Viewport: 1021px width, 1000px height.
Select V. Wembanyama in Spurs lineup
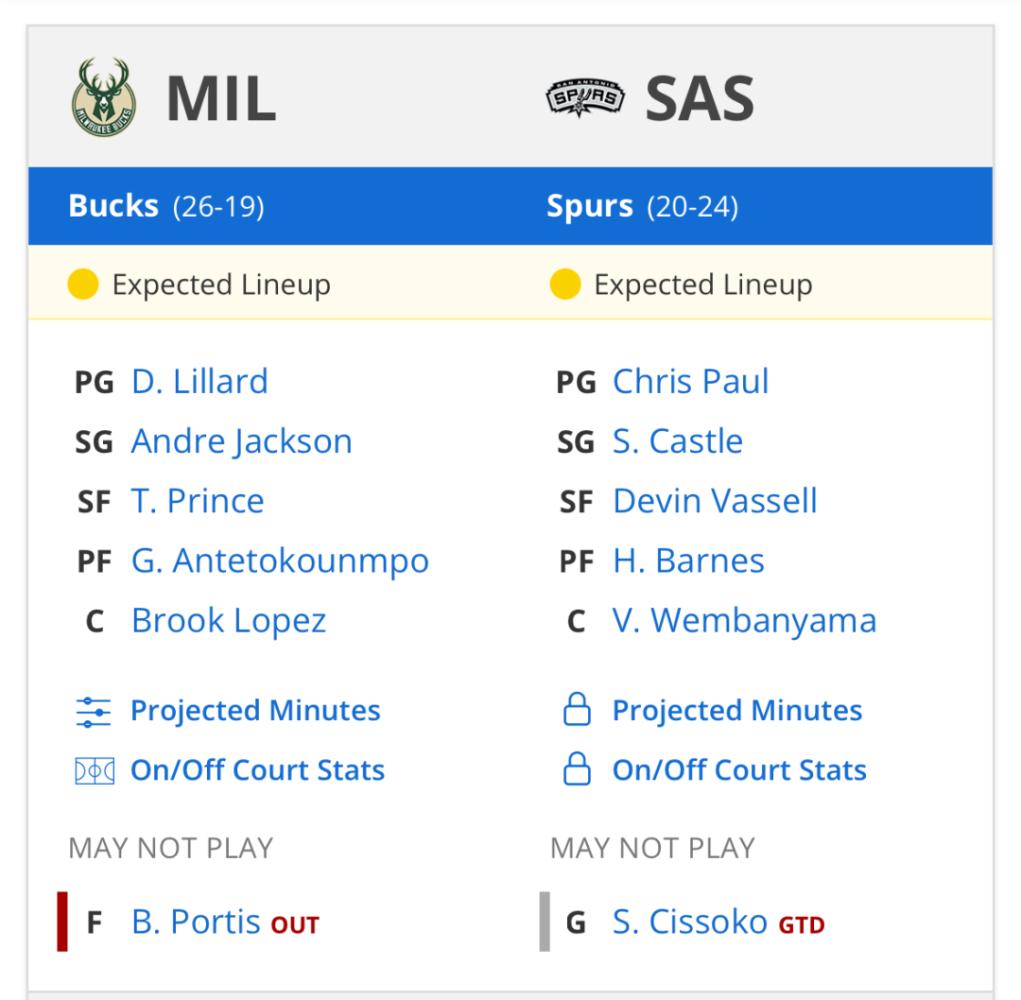click(x=744, y=621)
